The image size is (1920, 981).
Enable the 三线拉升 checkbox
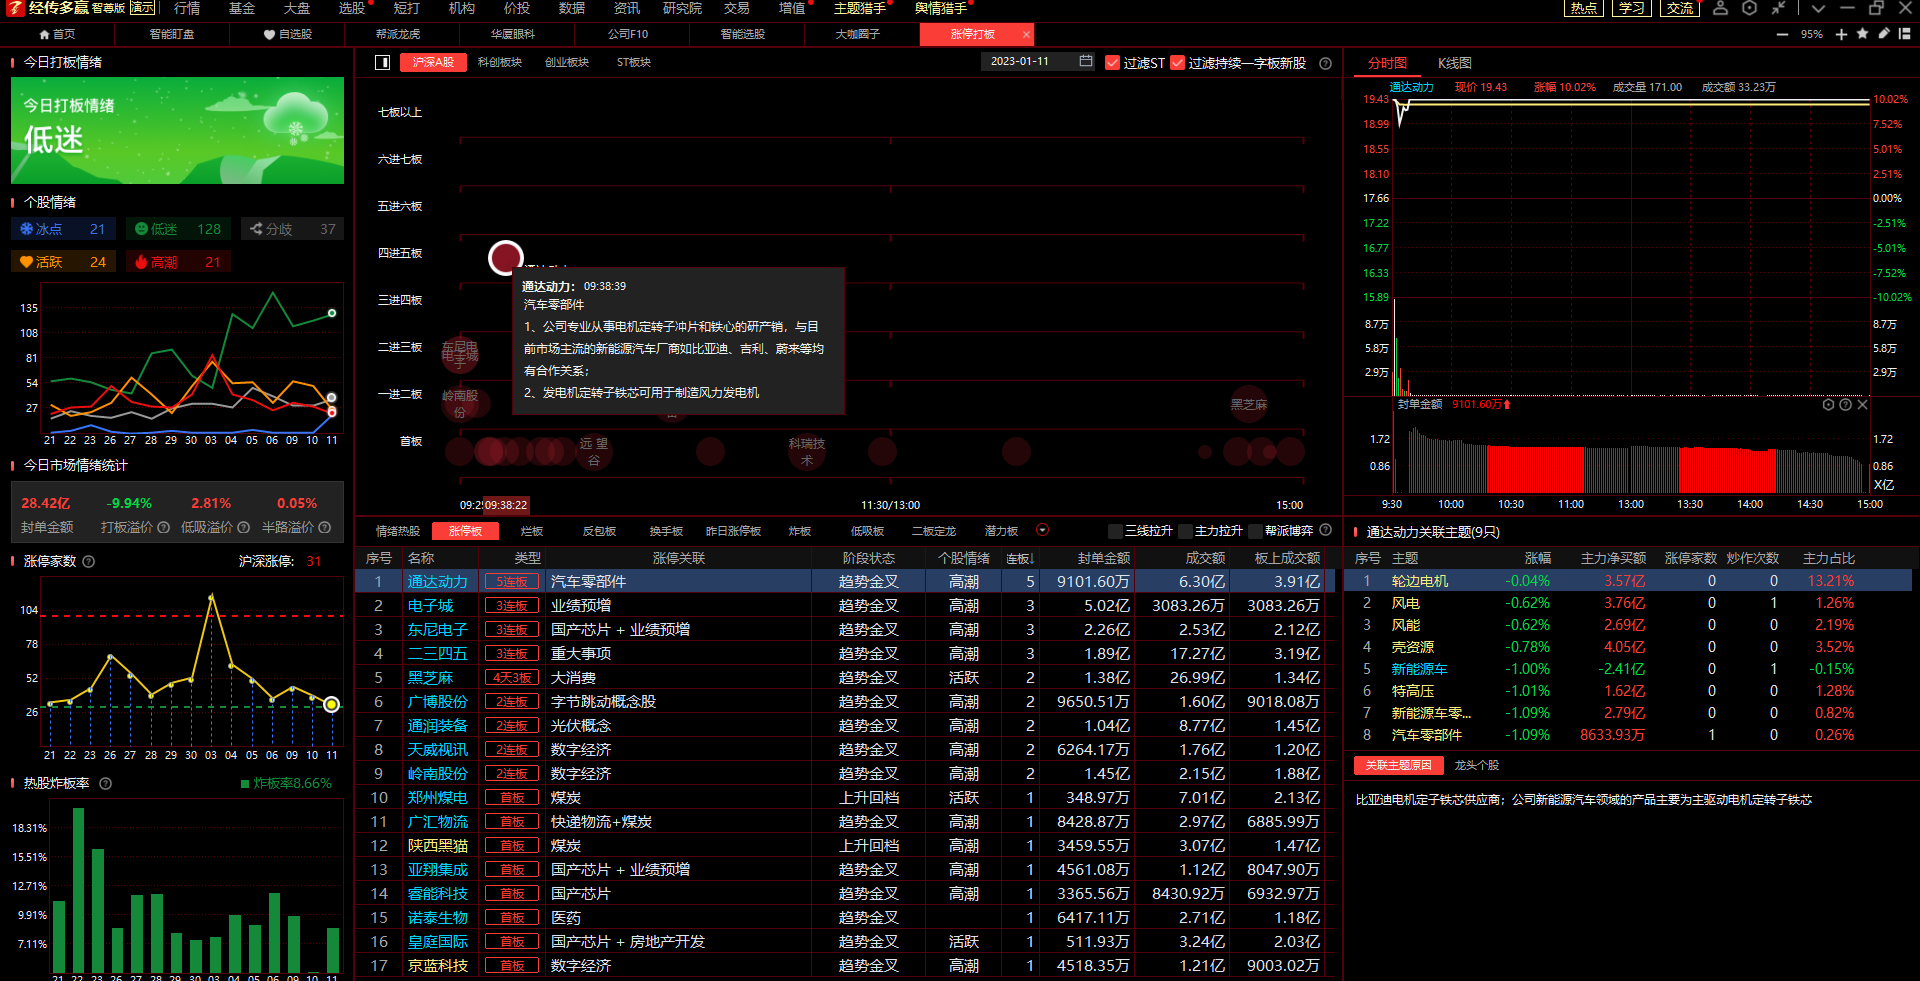[1115, 531]
